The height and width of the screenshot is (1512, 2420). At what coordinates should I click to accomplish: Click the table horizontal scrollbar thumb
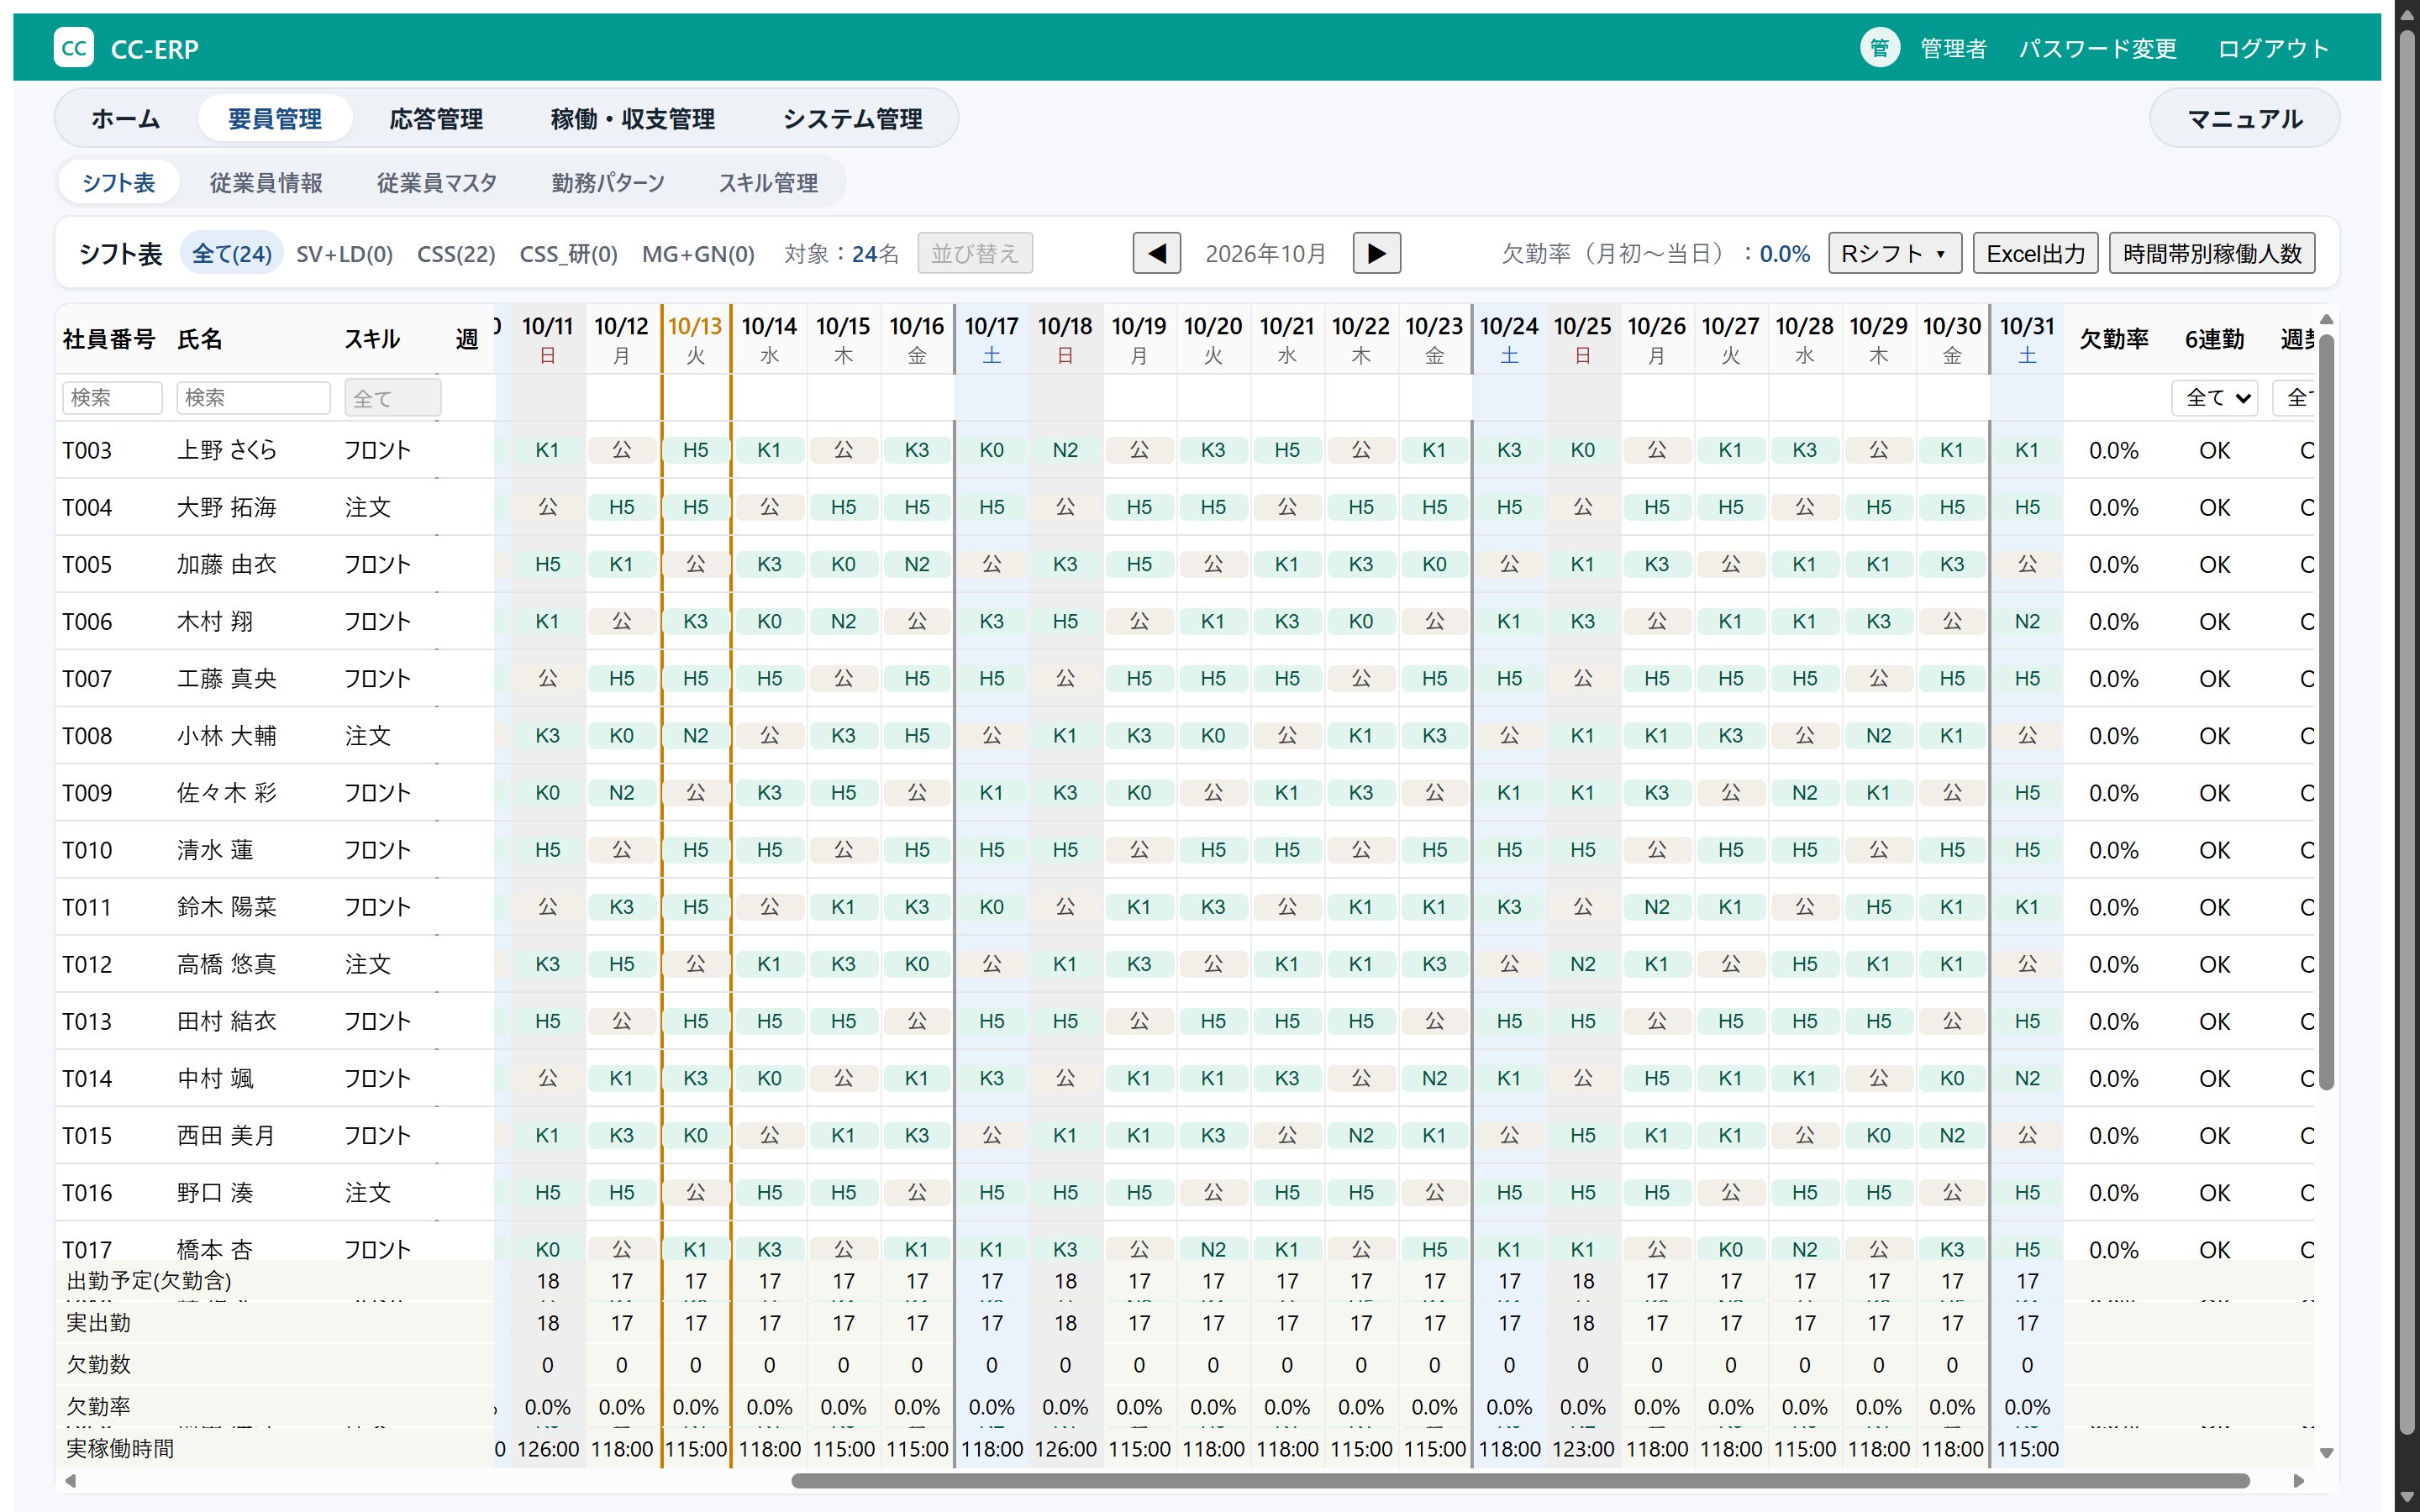1520,1481
